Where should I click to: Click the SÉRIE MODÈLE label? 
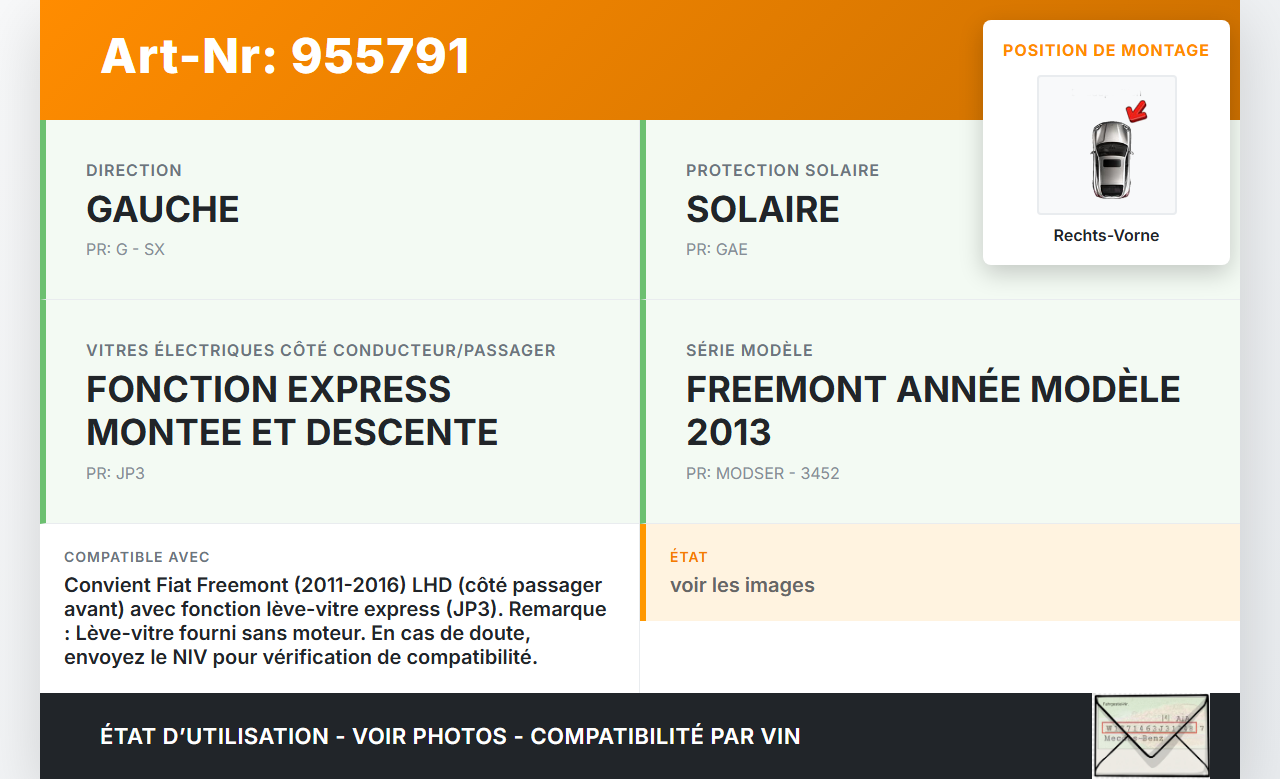(749, 350)
